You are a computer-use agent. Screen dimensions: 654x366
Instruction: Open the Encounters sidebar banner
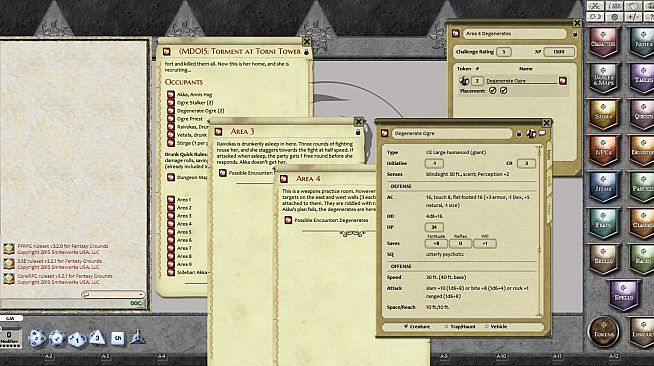tap(642, 150)
